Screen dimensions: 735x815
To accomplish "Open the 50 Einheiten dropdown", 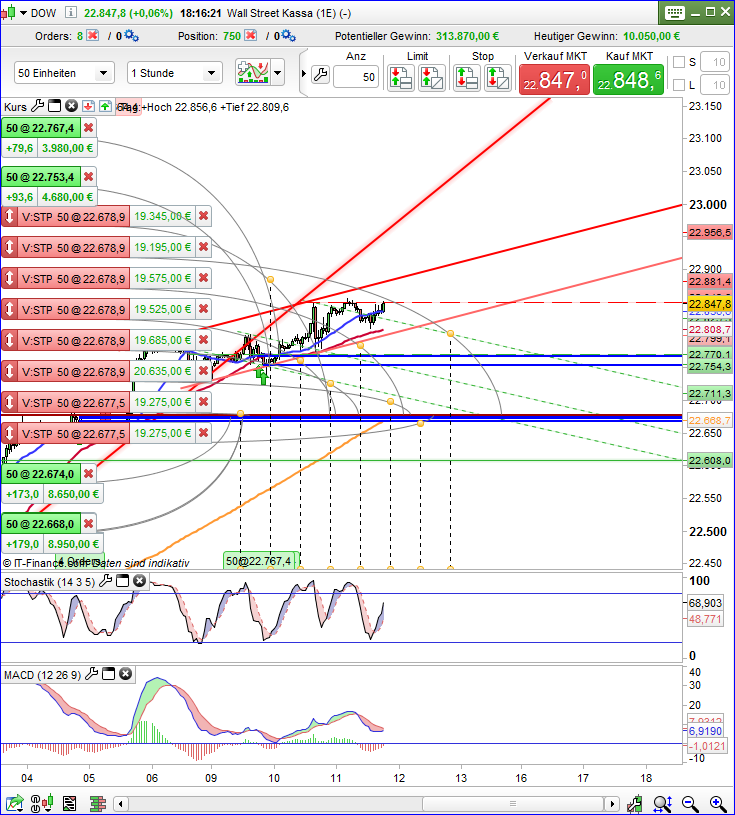I will click(x=64, y=73).
